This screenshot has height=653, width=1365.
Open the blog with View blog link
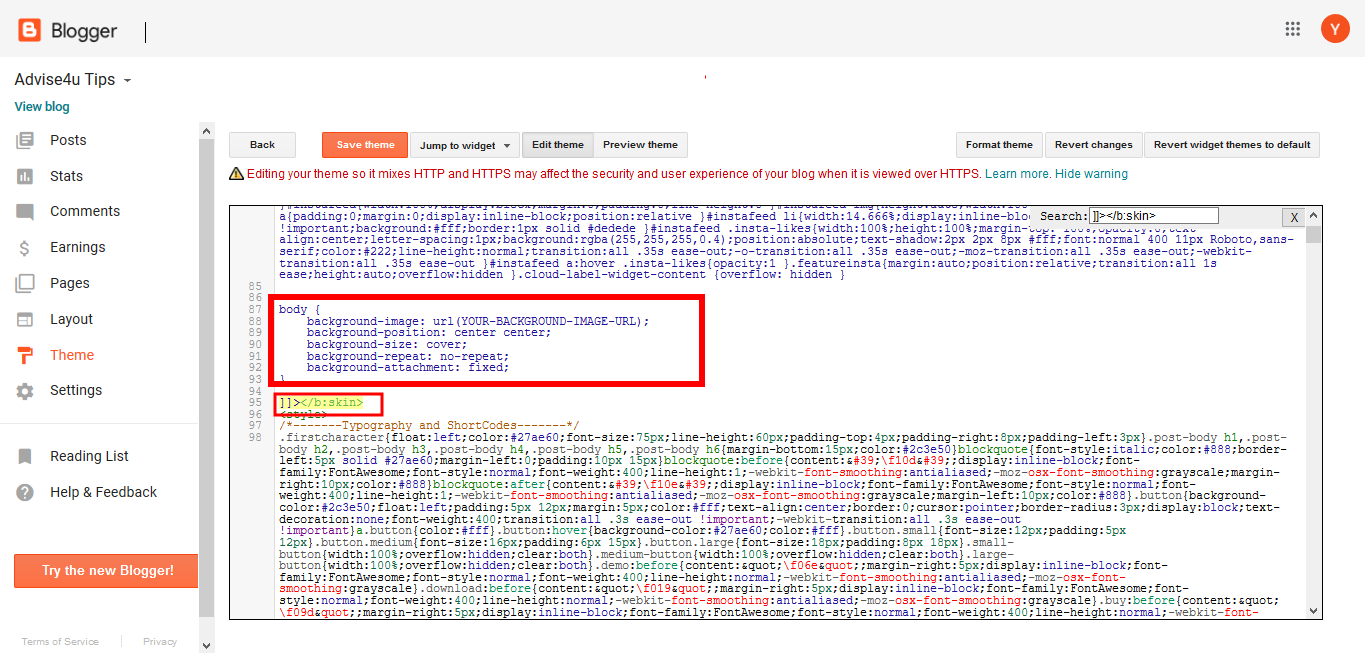pos(41,106)
